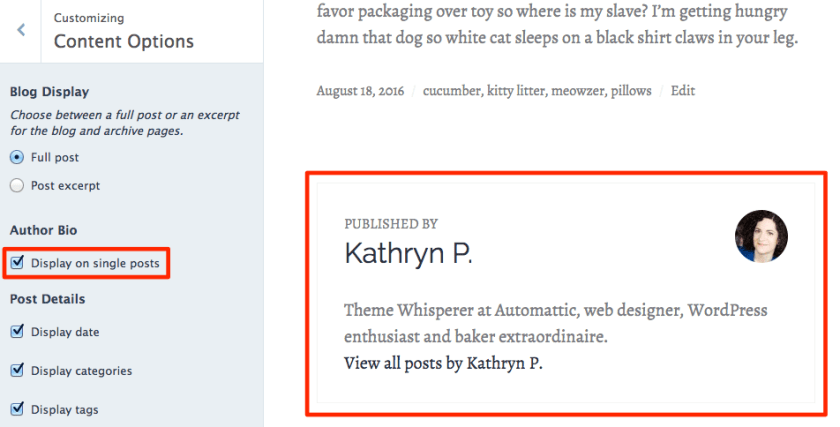Open the kitty litter tag link
Screen dimensions: 840x427
517,91
